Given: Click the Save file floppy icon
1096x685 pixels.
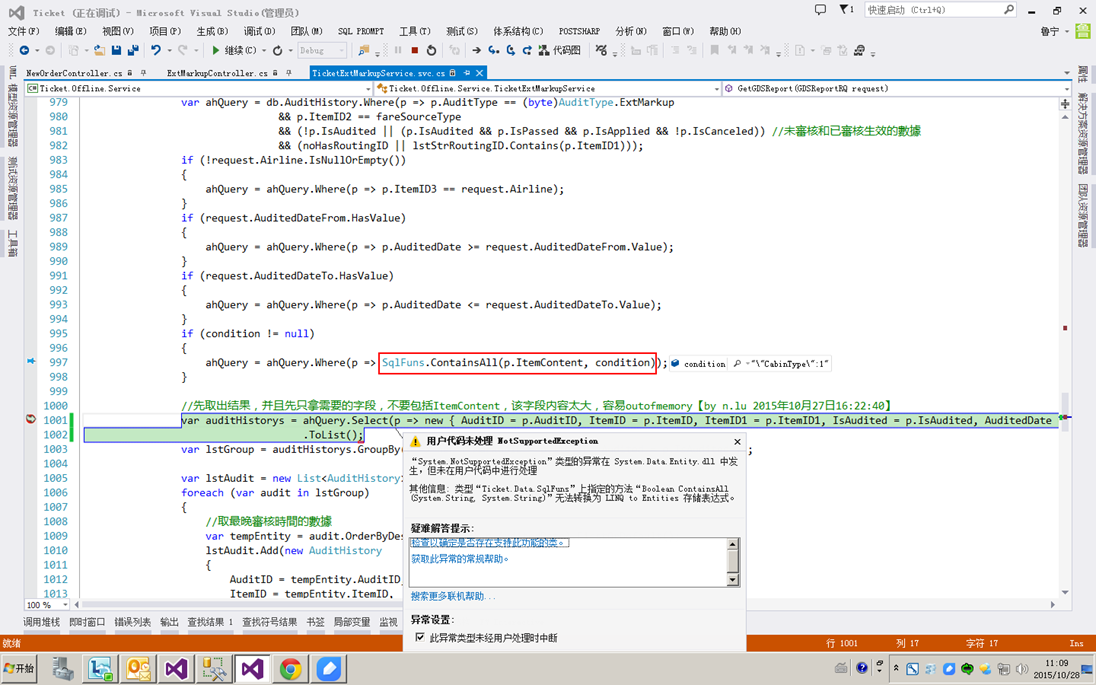Looking at the screenshot, I should (116, 50).
